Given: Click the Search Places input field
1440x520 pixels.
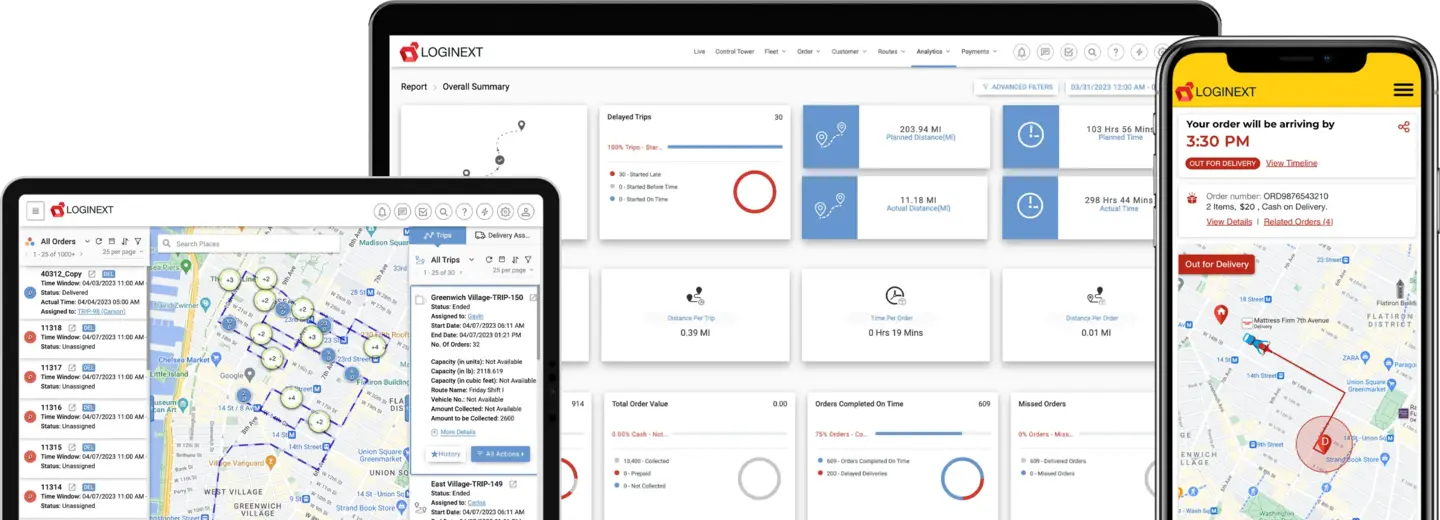Looking at the screenshot, I should coord(249,243).
